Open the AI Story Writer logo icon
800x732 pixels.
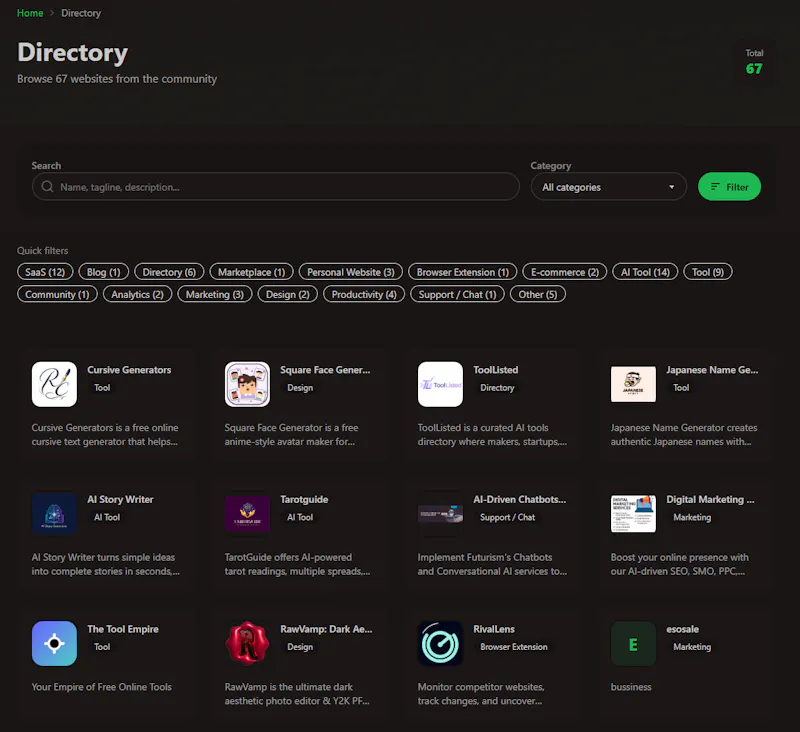(54, 514)
